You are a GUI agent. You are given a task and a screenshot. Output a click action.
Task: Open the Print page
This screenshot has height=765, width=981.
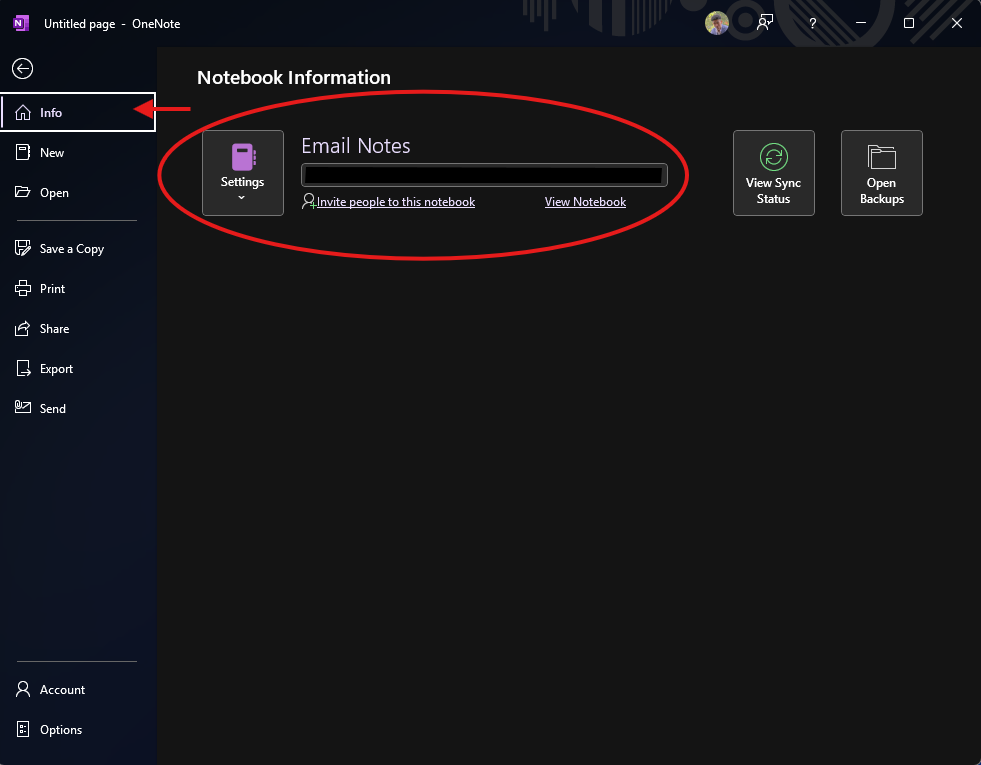coord(52,289)
